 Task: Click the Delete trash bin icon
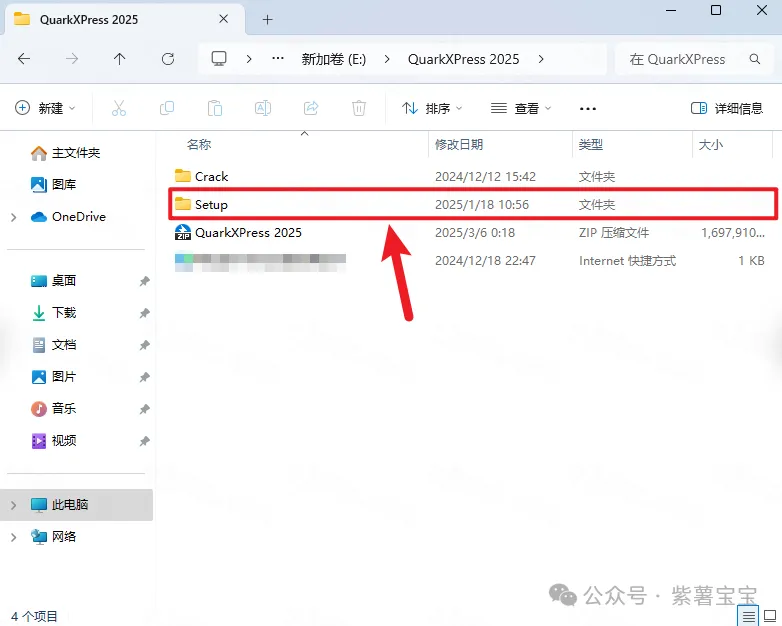359,108
